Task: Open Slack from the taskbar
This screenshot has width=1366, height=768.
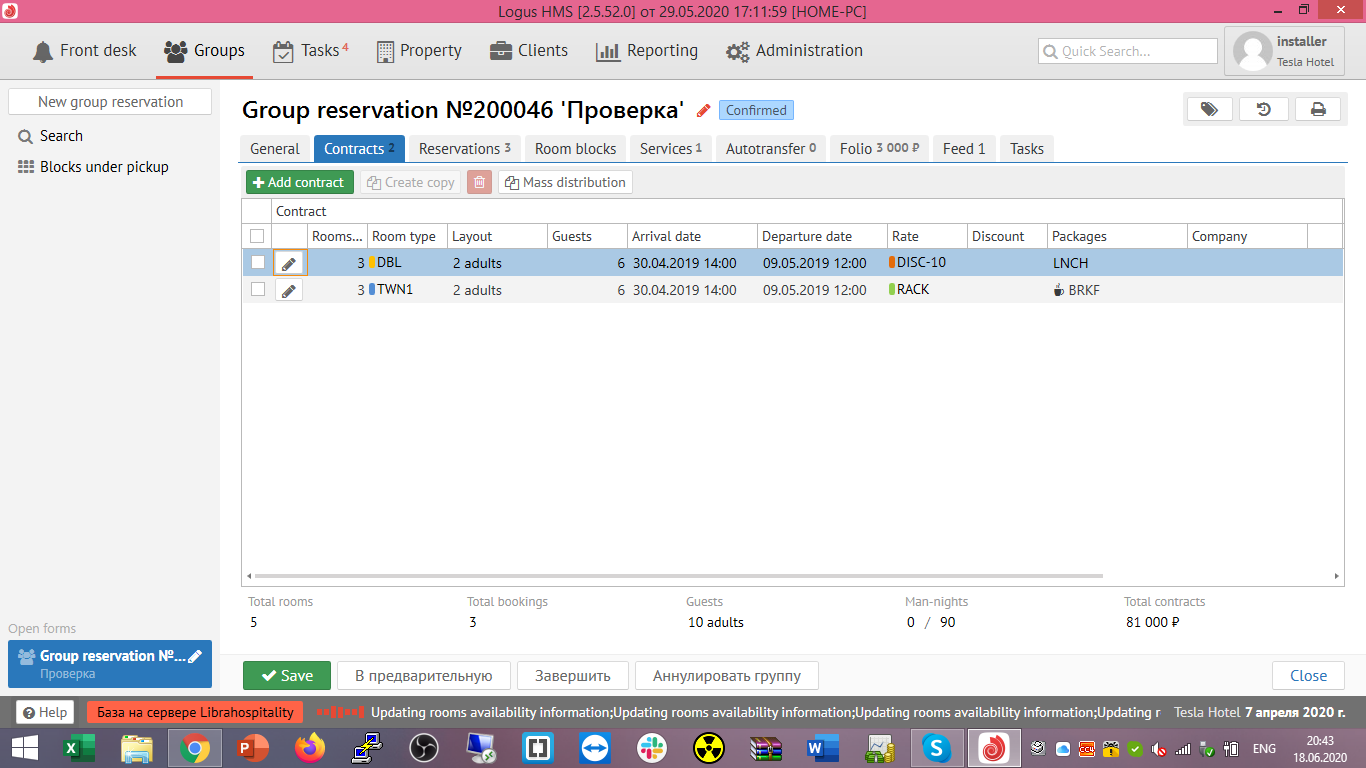Action: 652,747
